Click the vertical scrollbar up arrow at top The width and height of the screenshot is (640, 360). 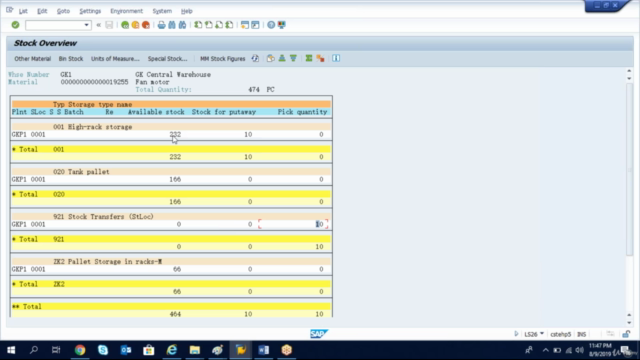tap(629, 71)
